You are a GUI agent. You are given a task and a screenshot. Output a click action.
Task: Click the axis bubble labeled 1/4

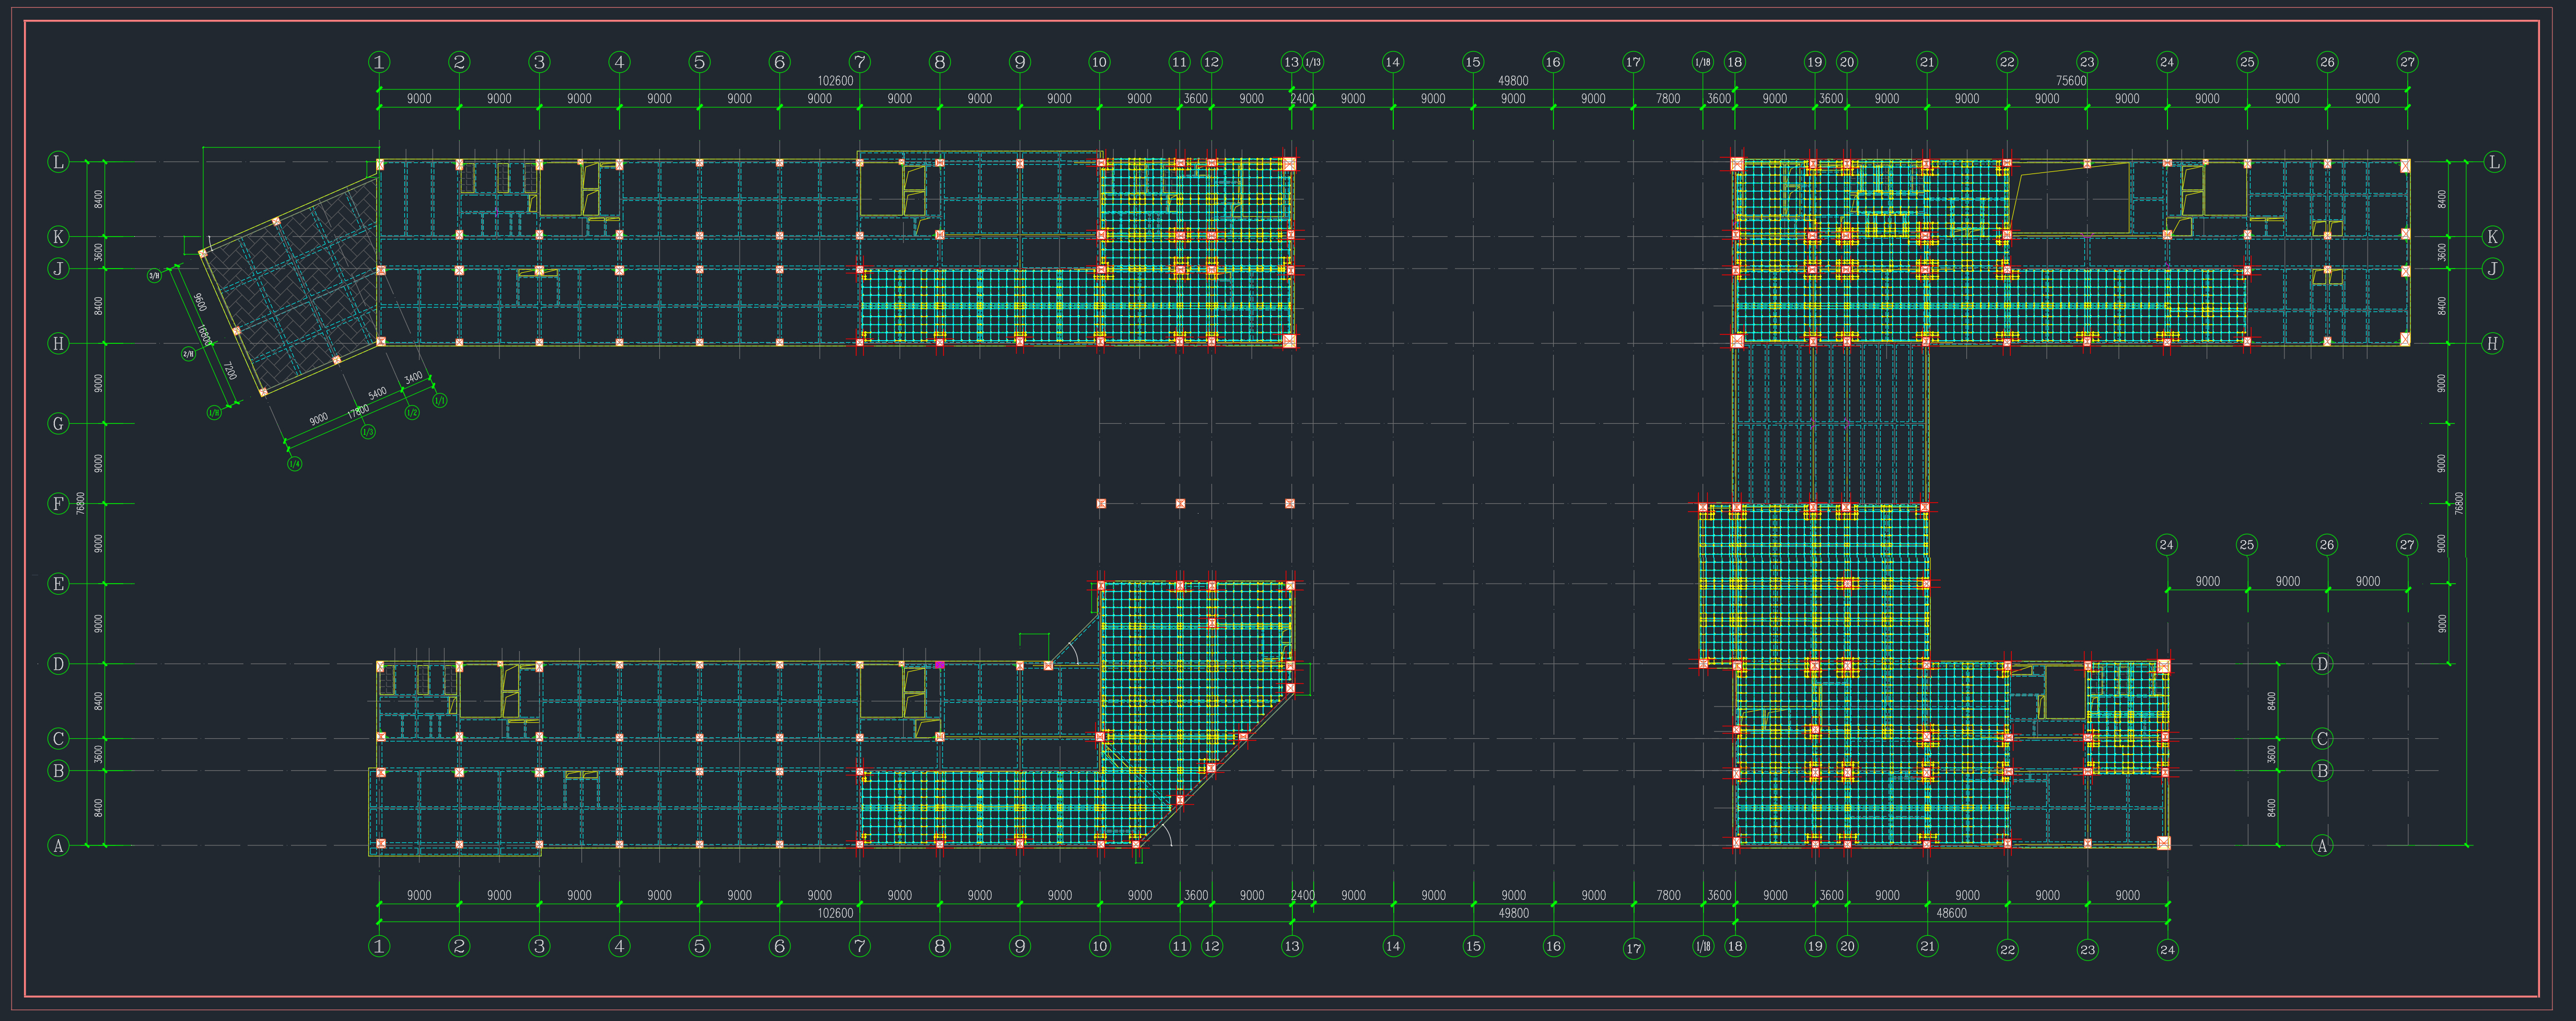tap(294, 464)
